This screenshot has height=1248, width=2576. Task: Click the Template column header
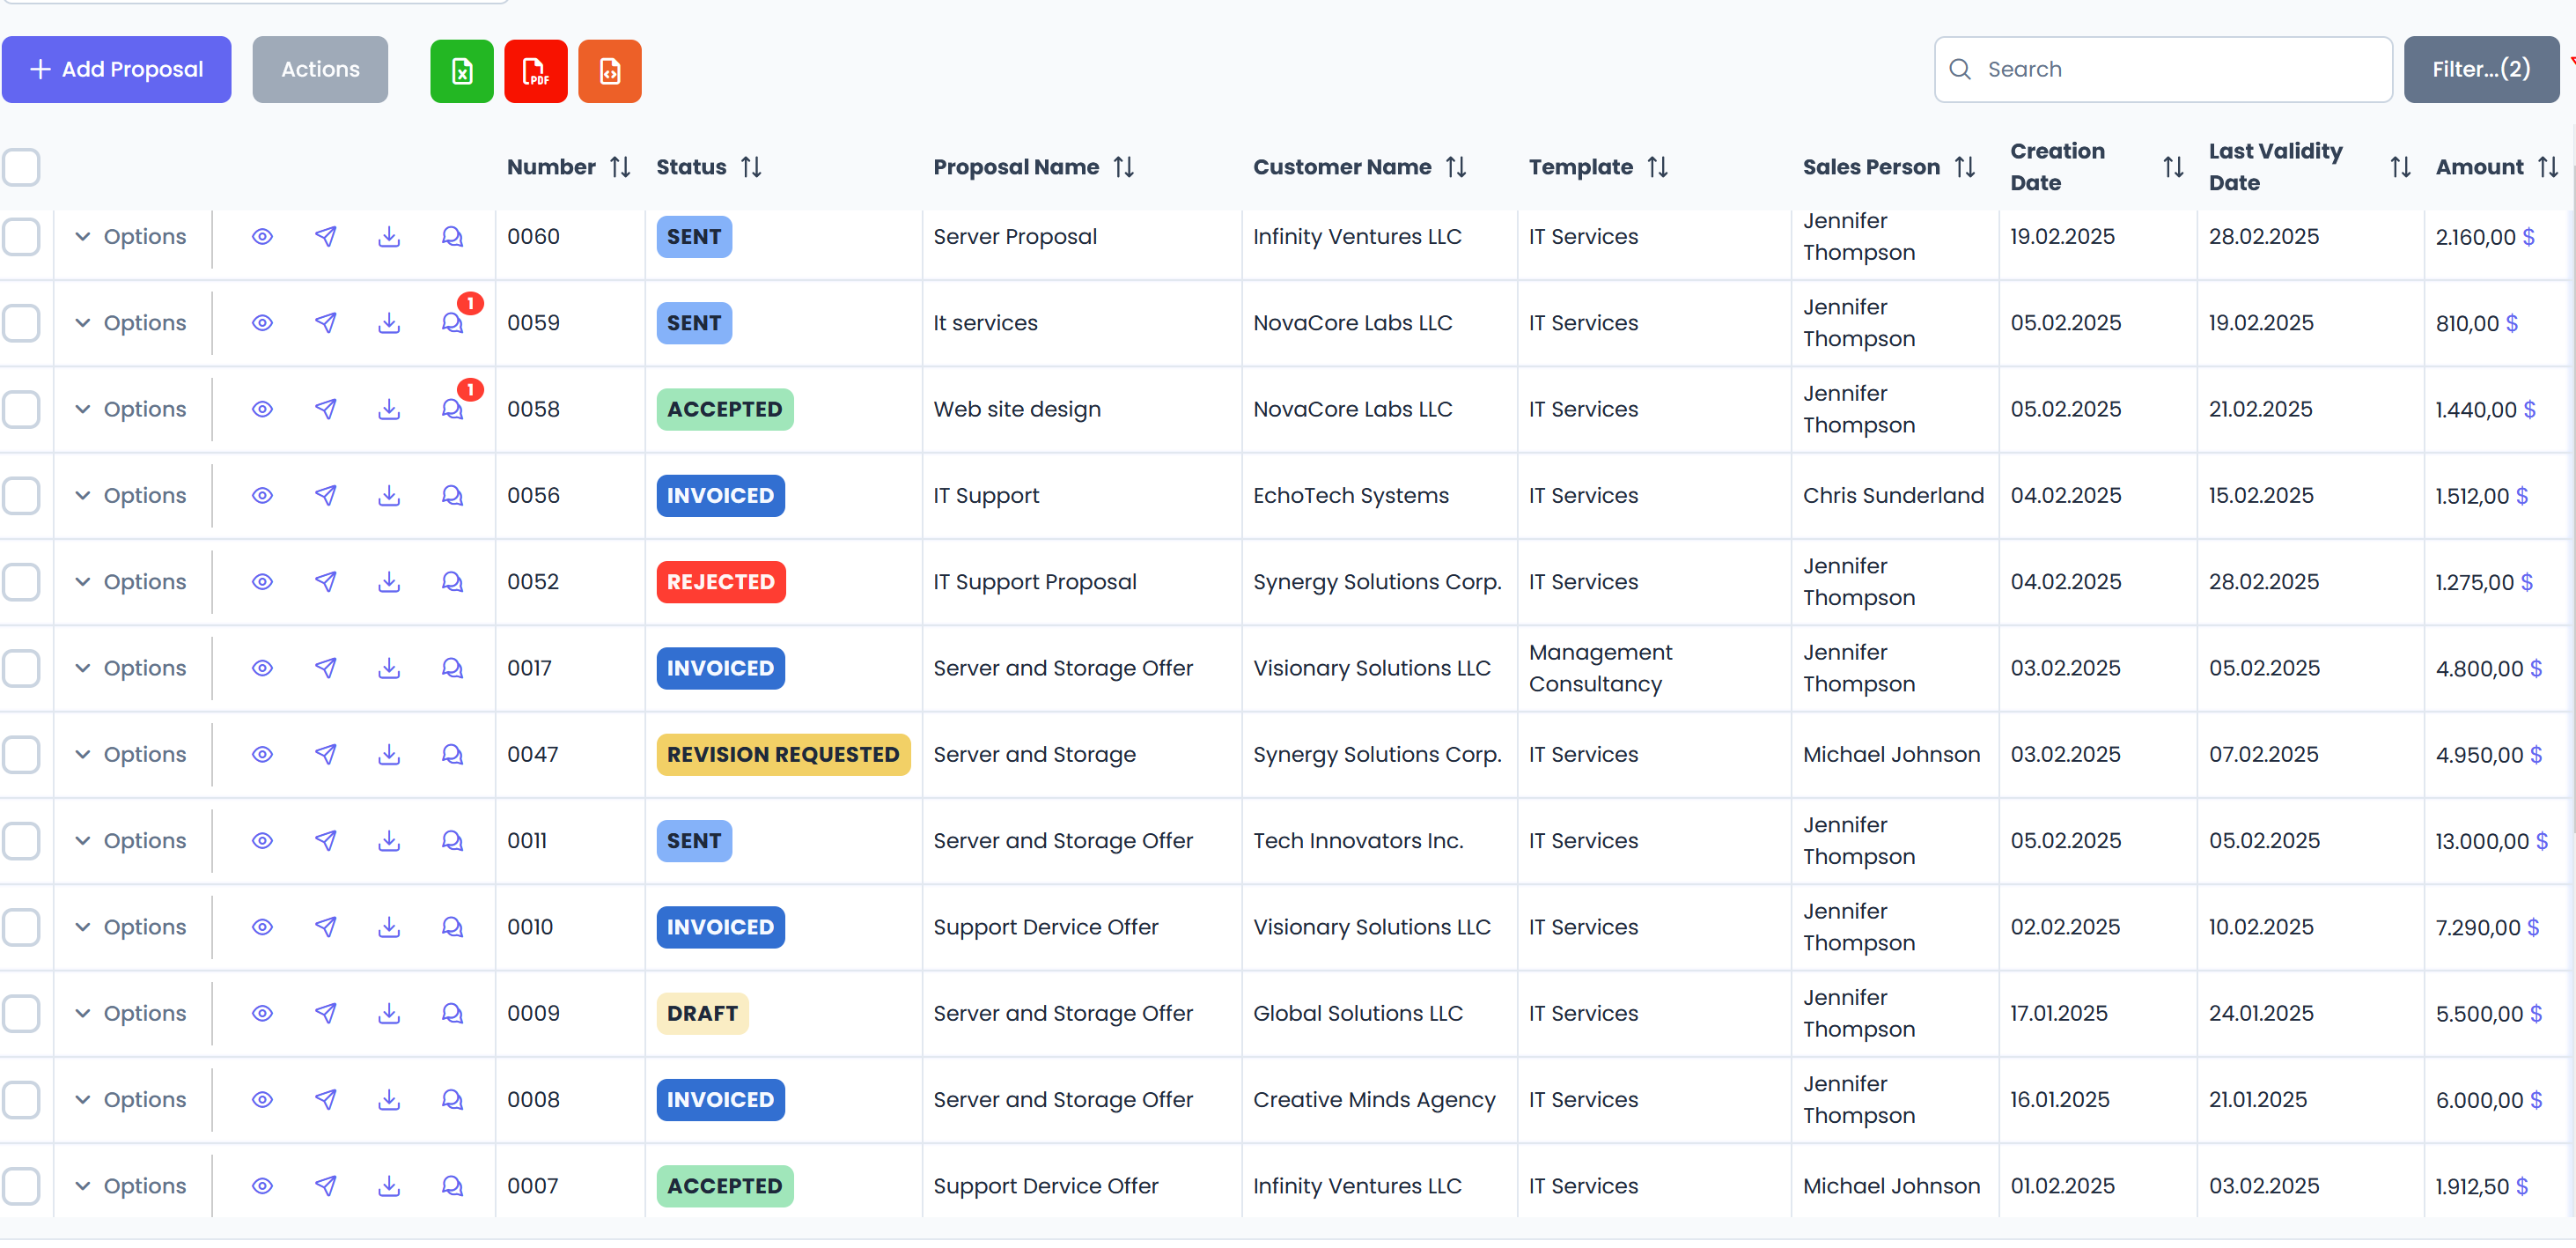(1580, 167)
